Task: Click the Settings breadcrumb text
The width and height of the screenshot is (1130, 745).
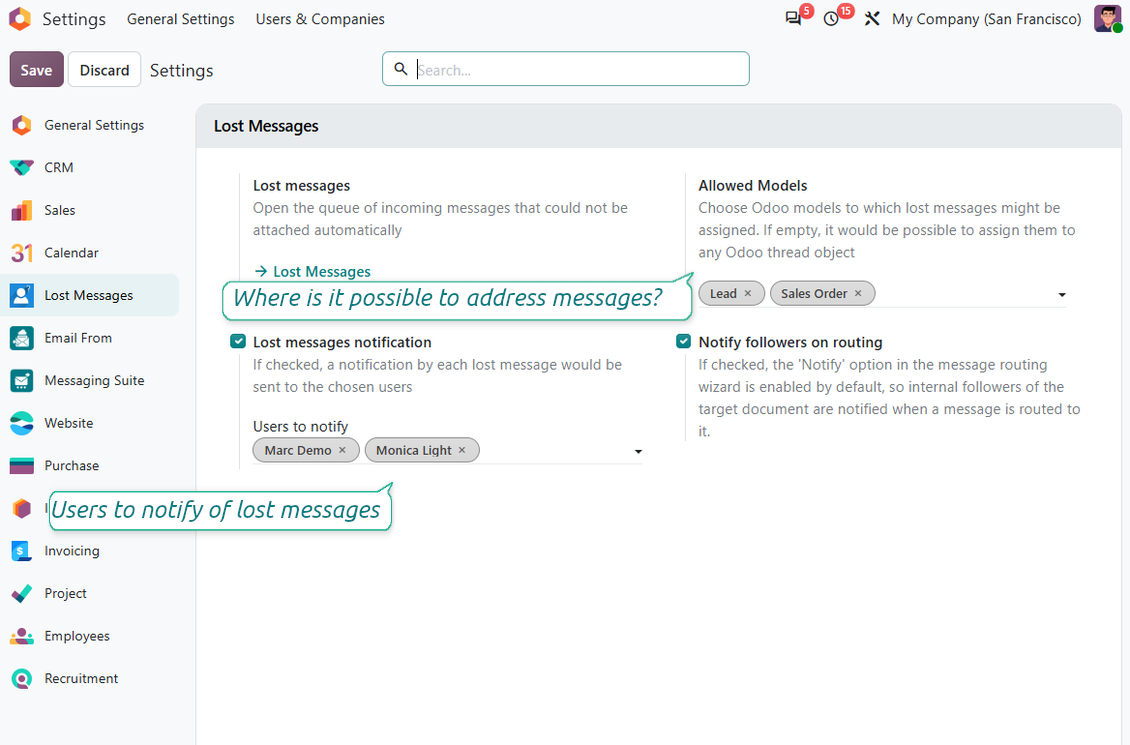Action: [x=182, y=71]
